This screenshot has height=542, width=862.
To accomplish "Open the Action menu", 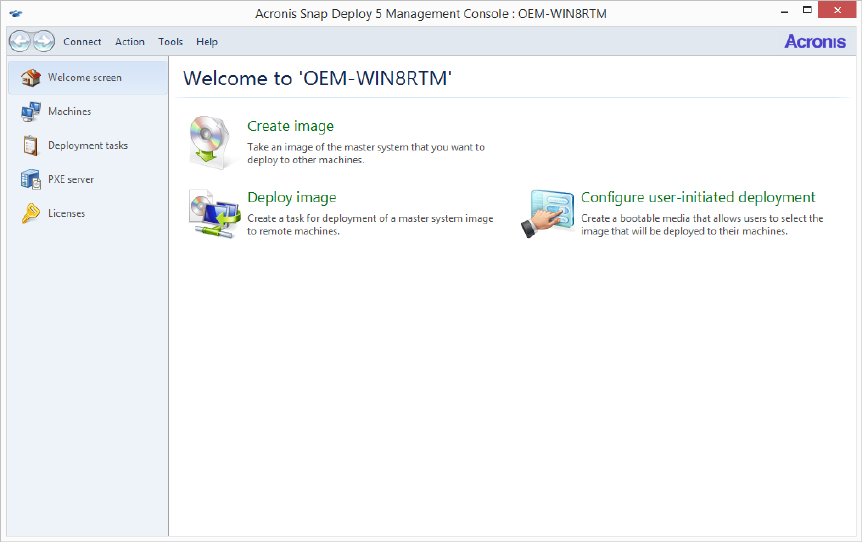I will (130, 42).
